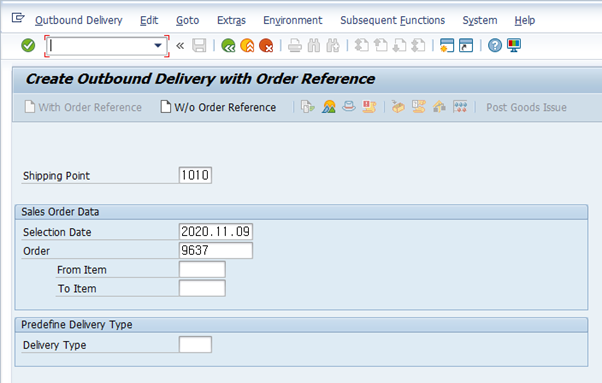Screen dimensions: 602x383
Task: Open the Environment menu
Action: tap(293, 20)
